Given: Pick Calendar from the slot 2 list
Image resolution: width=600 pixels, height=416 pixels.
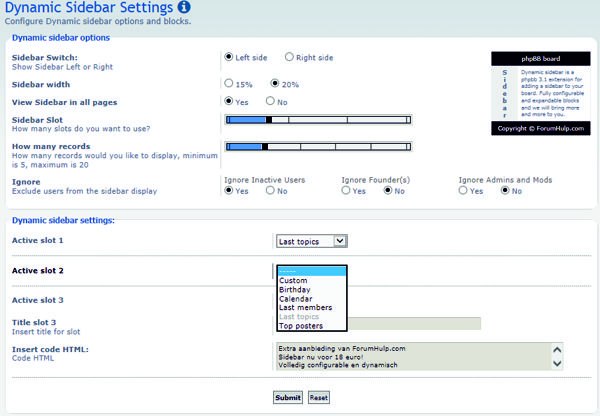Looking at the screenshot, I should tap(295, 299).
